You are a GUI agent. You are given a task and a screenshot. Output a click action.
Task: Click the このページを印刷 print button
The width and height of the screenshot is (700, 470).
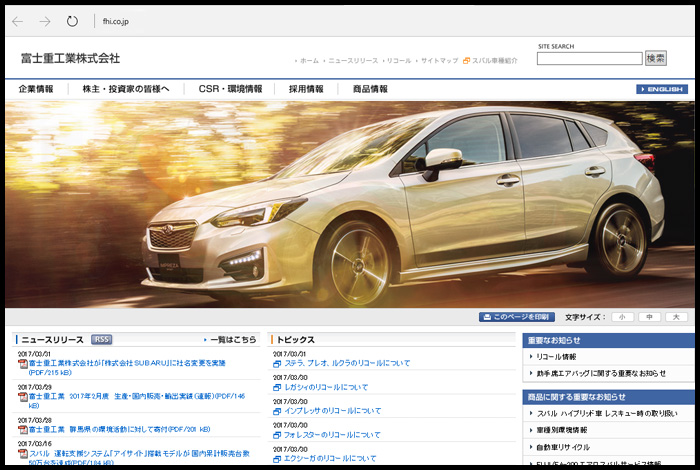(x=517, y=317)
